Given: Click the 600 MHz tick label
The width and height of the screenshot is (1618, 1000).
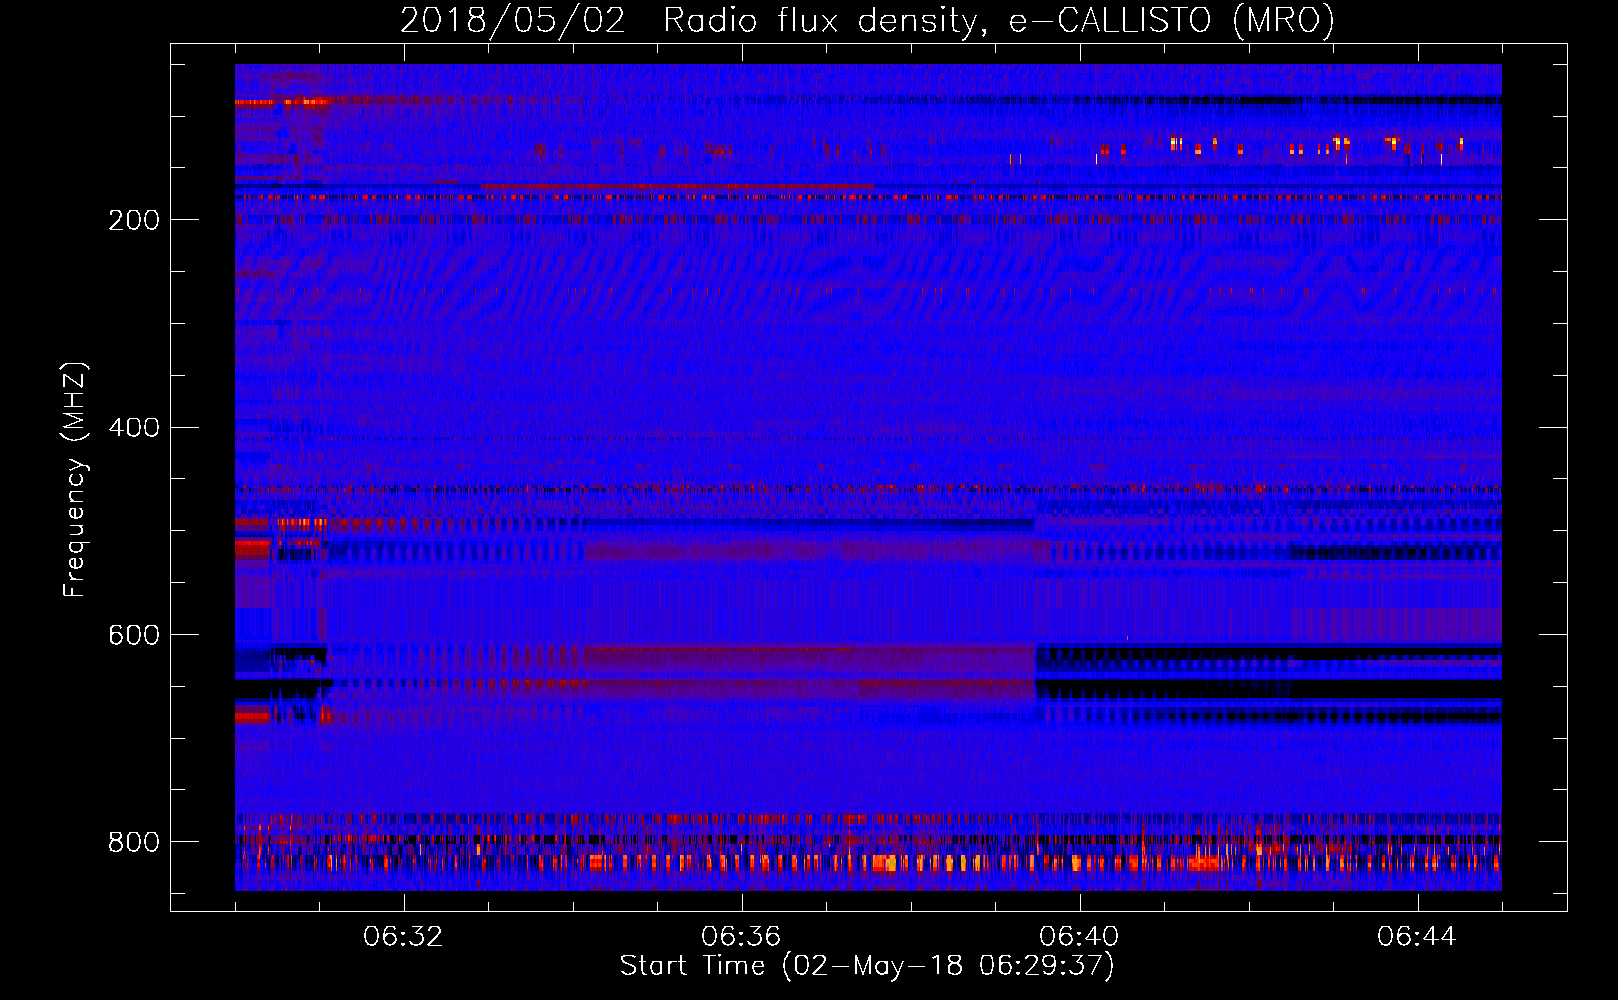Looking at the screenshot, I should pyautogui.click(x=134, y=635).
